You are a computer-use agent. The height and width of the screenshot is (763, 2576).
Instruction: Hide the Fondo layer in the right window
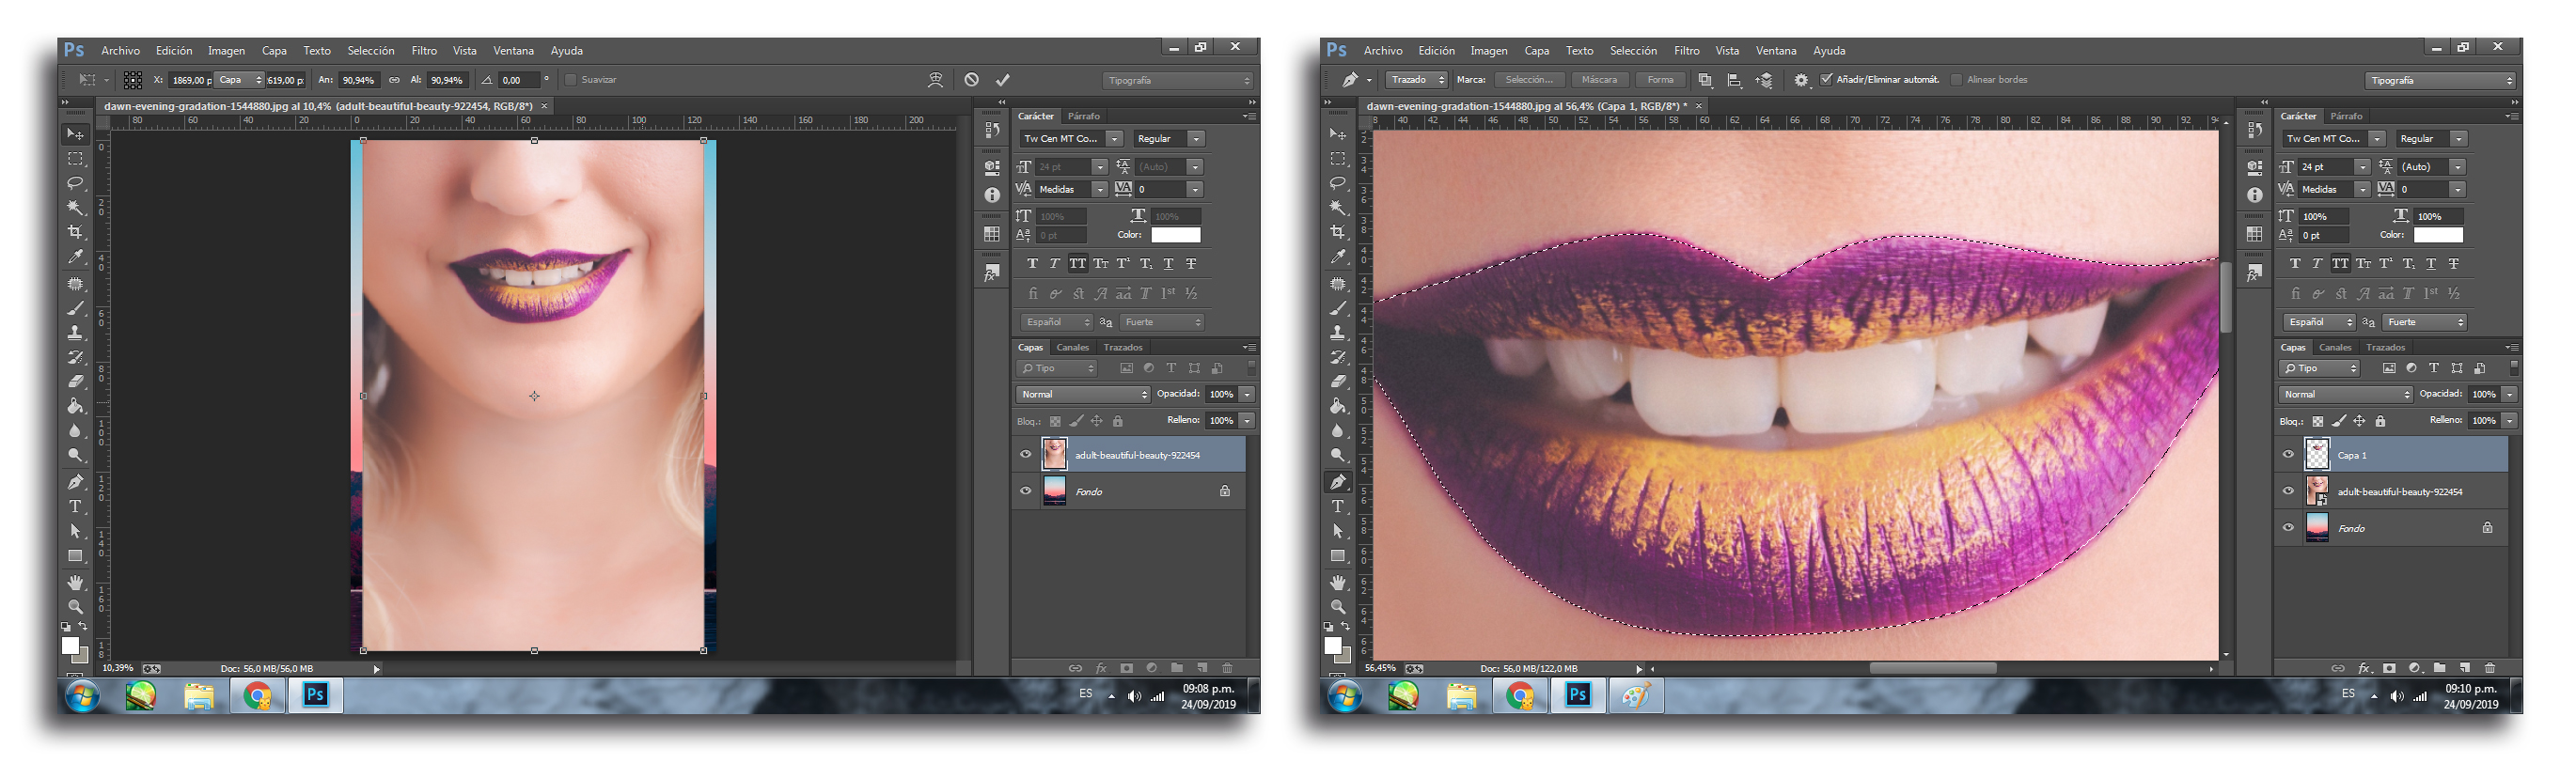[2288, 528]
